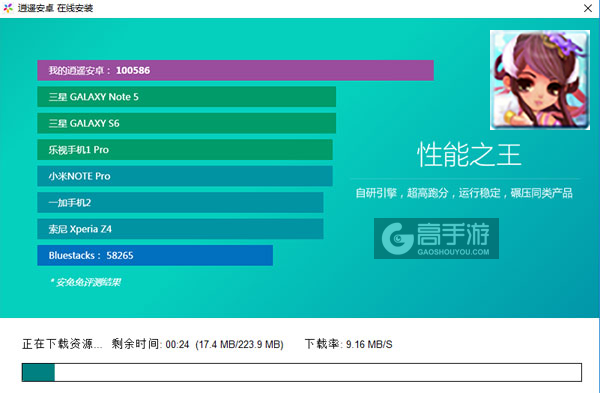The width and height of the screenshot is (600, 393).
Task: Select the 乐视手机1 Pro bar
Action: click(185, 150)
